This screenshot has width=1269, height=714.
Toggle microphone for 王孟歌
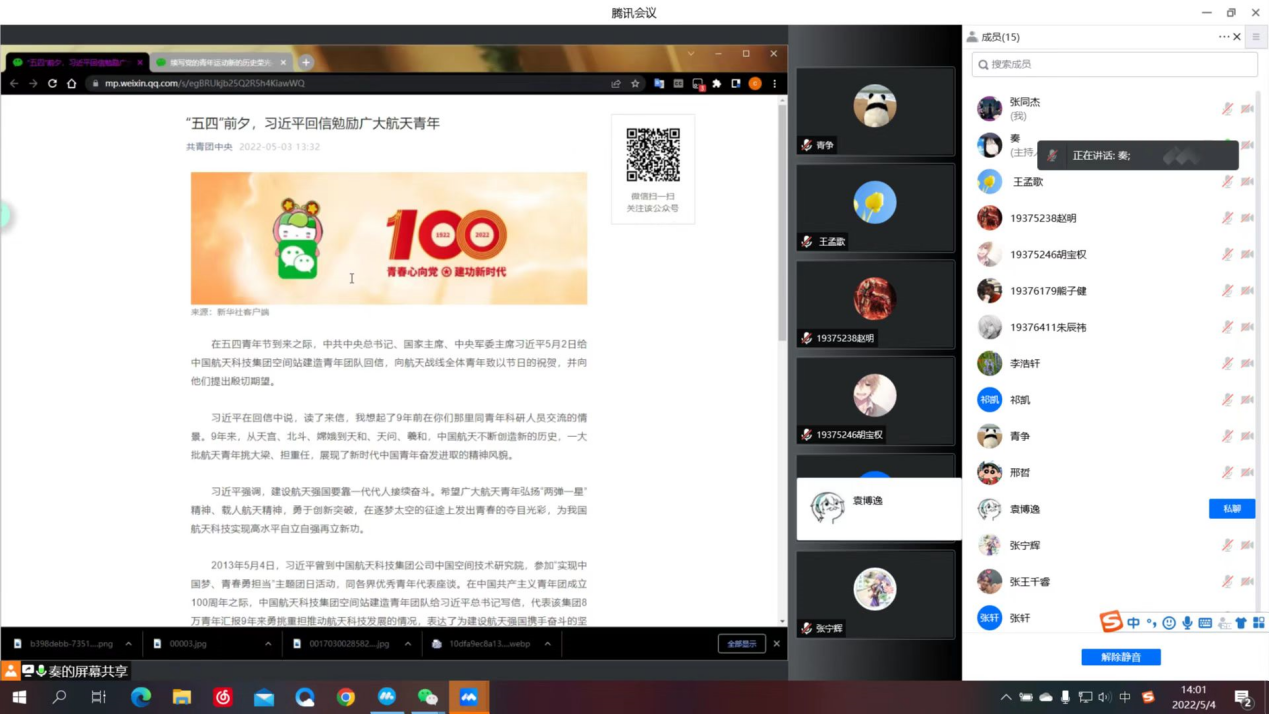[x=1227, y=182]
